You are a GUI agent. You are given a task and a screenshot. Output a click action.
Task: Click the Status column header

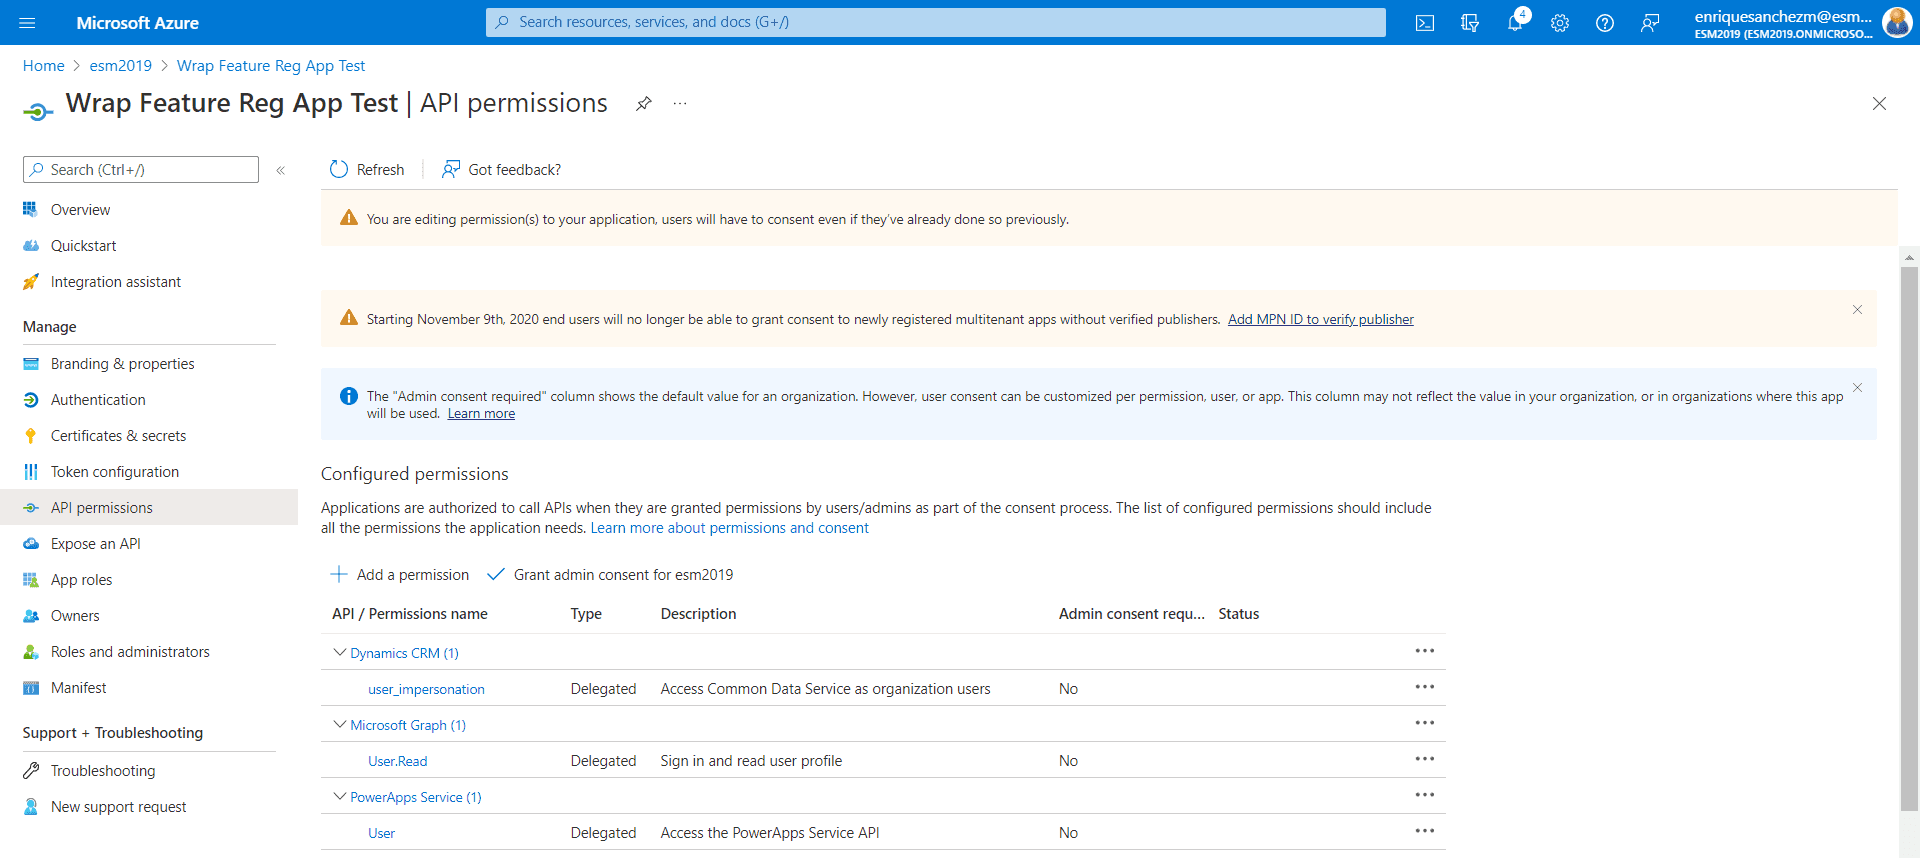[x=1238, y=614]
